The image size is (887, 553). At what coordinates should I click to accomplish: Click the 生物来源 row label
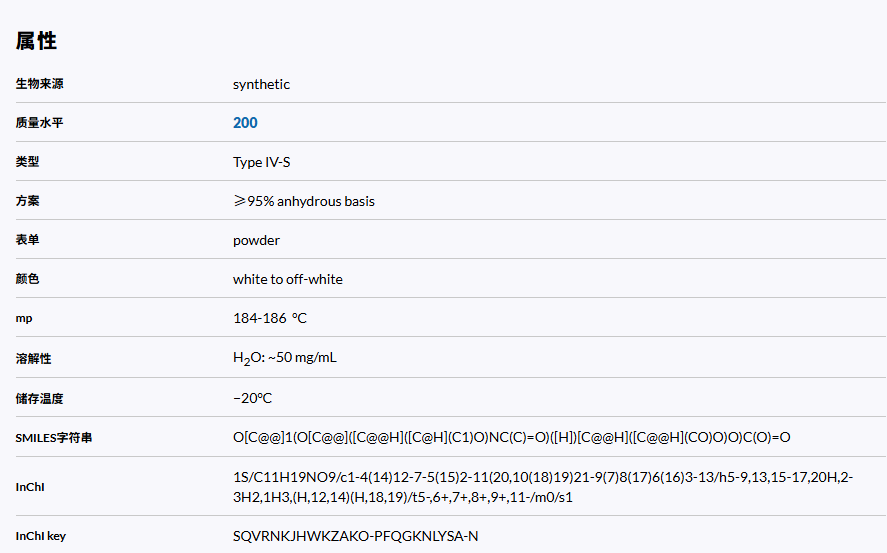[40, 84]
